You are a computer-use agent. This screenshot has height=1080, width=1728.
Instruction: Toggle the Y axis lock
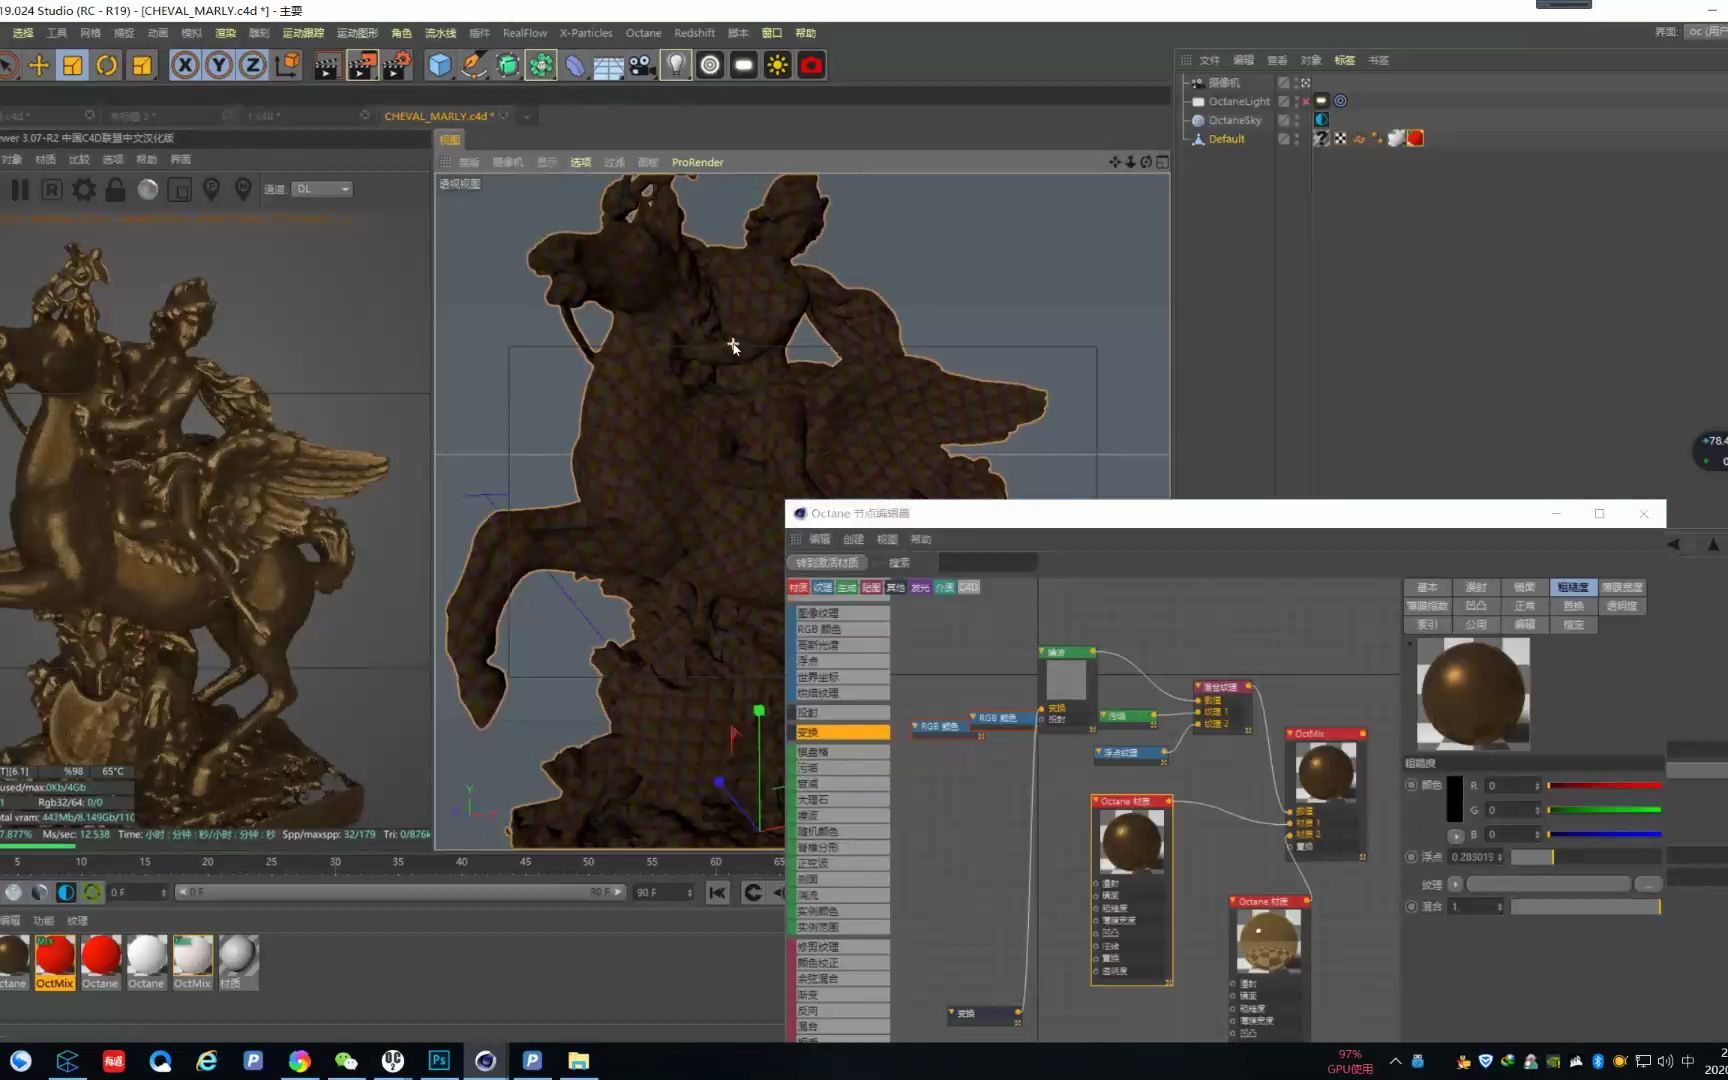219,66
